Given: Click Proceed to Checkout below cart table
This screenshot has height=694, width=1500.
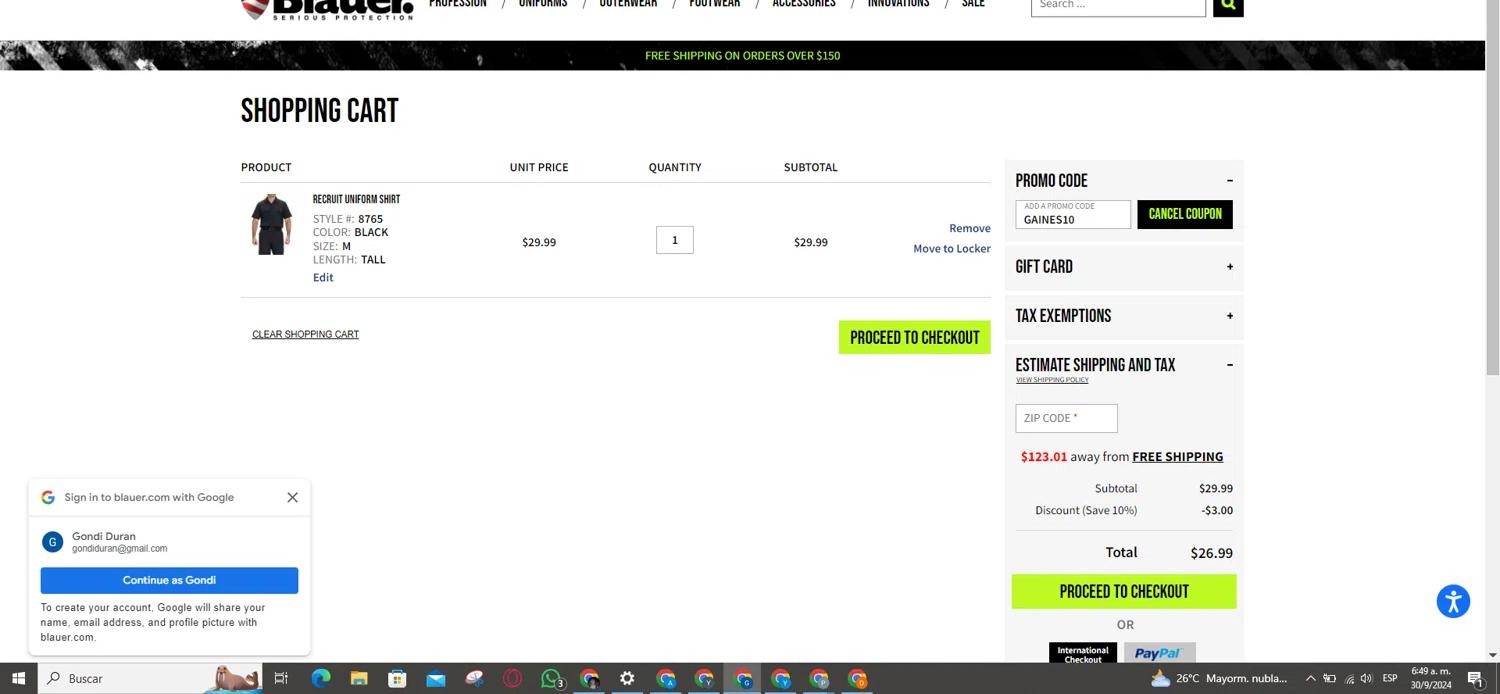Looking at the screenshot, I should (915, 337).
